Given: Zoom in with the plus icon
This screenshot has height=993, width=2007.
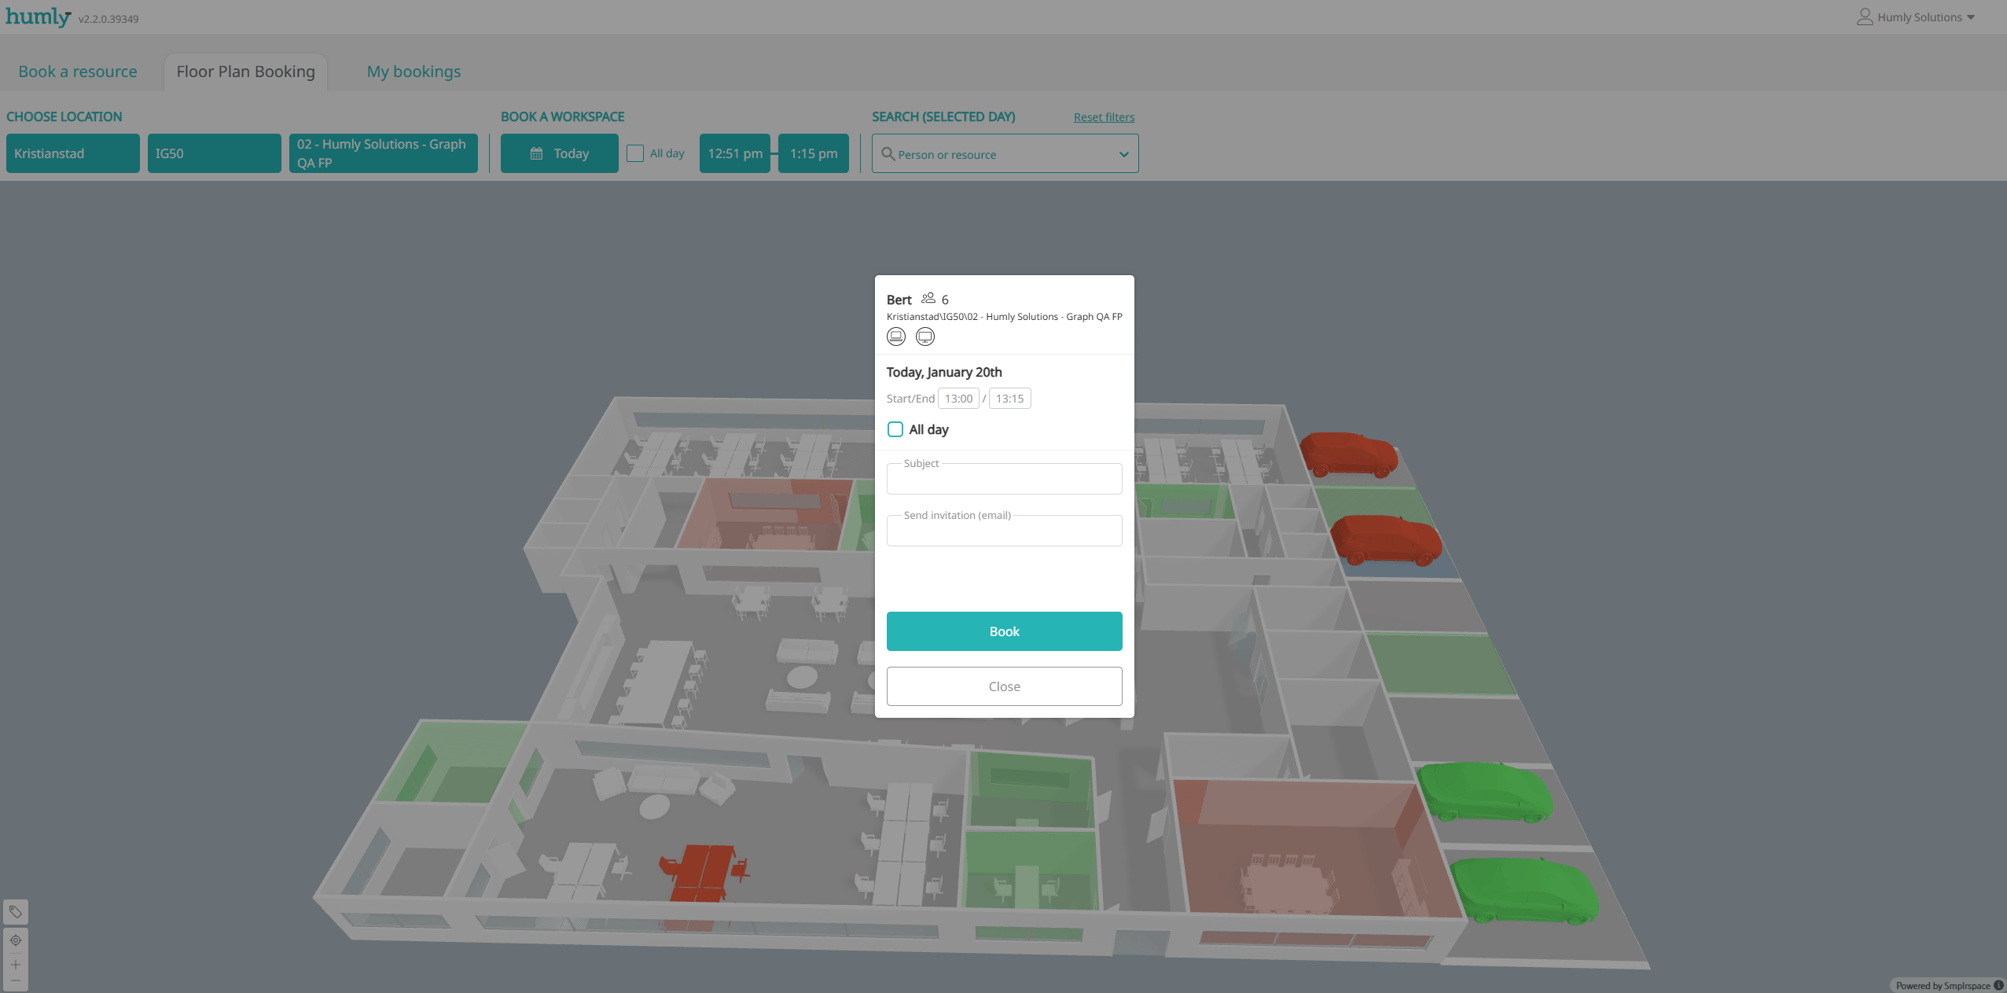Looking at the screenshot, I should 15,964.
